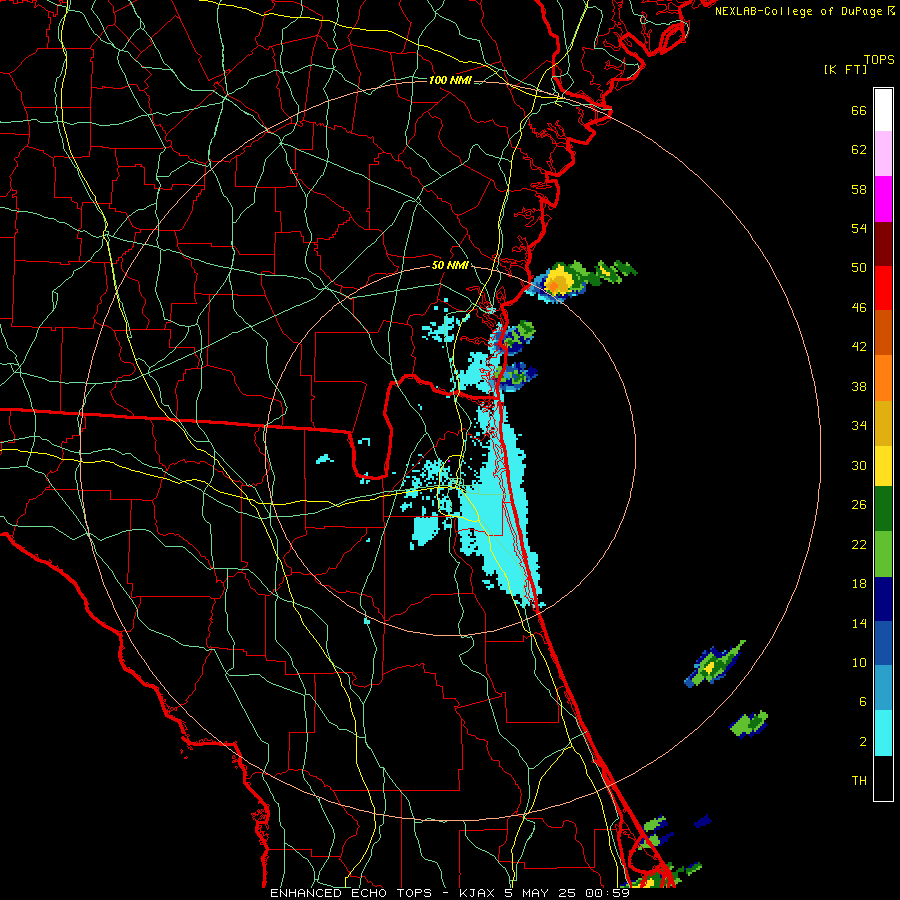Click the 30 legend value
Image resolution: width=900 pixels, height=900 pixels.
coord(859,465)
